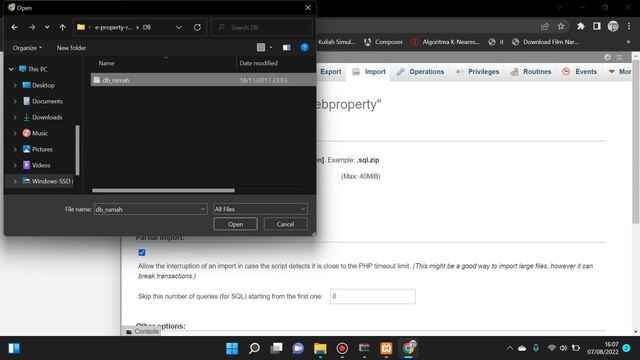Cancel the Open dialog
Viewport: 640px width, 360px height.
pos(285,224)
